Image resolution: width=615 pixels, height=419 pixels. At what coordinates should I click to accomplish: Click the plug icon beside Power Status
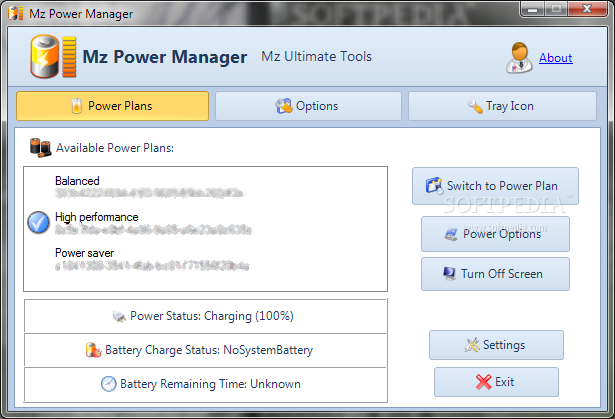coord(119,316)
